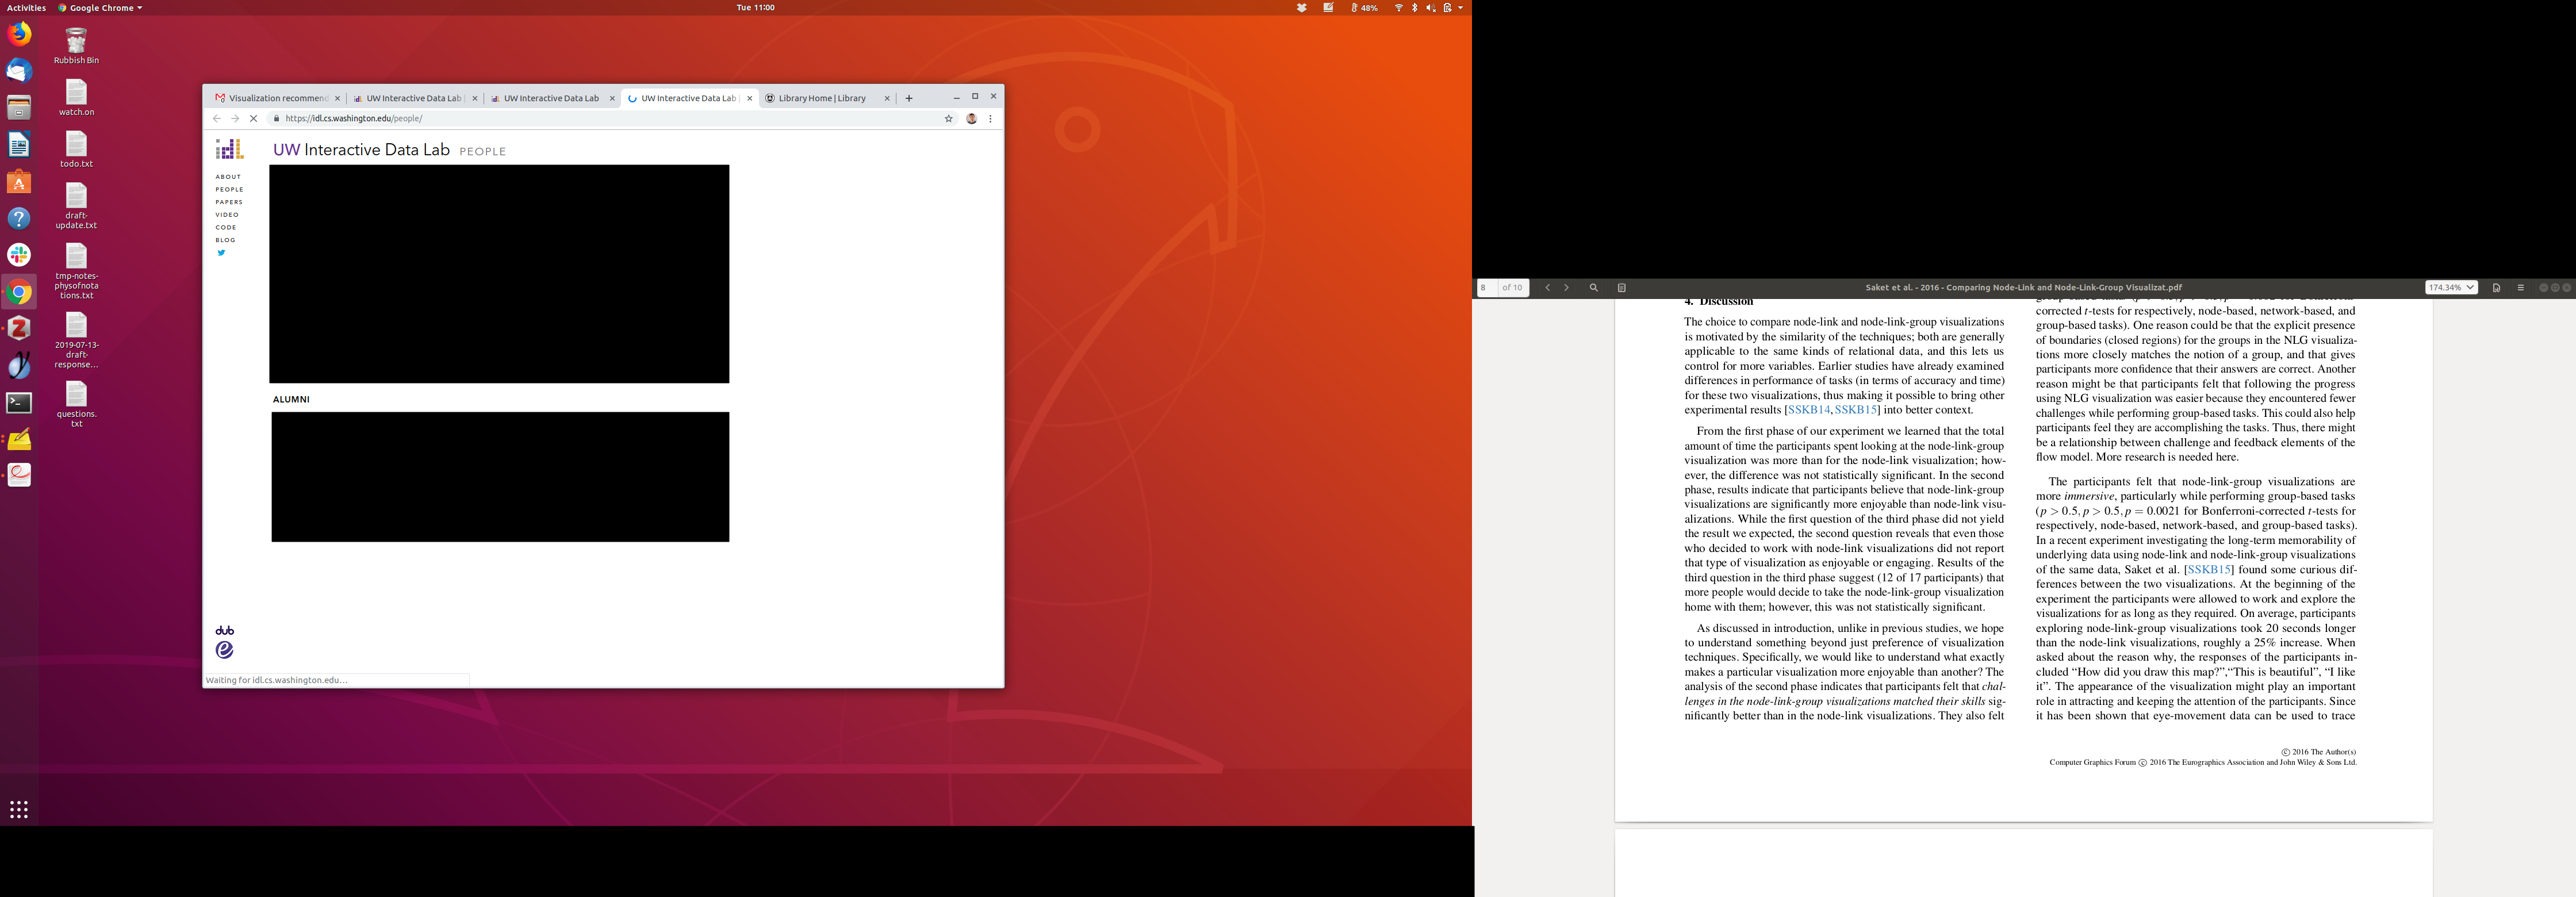Click the Twitter bird icon in sidebar
This screenshot has height=897, width=2576.
click(x=221, y=253)
